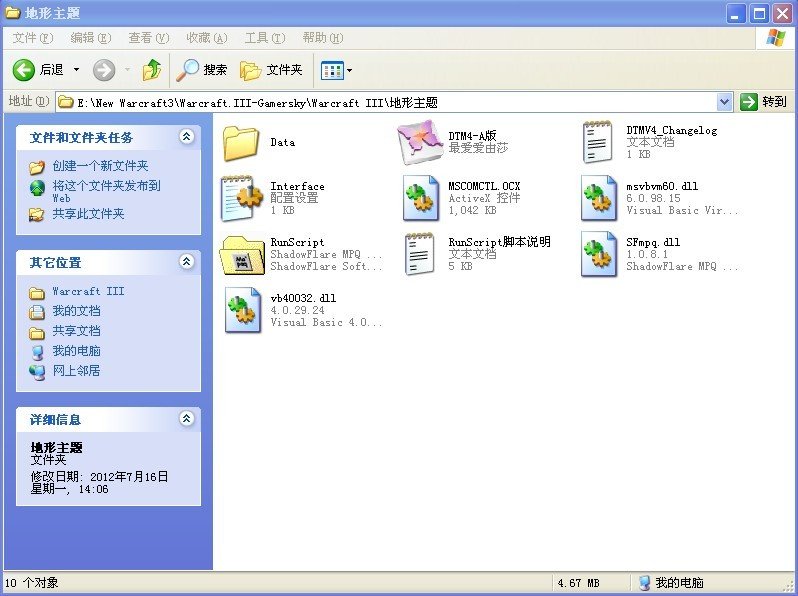The width and height of the screenshot is (798, 596).
Task: Click the Up one level folder icon
Action: pos(151,70)
